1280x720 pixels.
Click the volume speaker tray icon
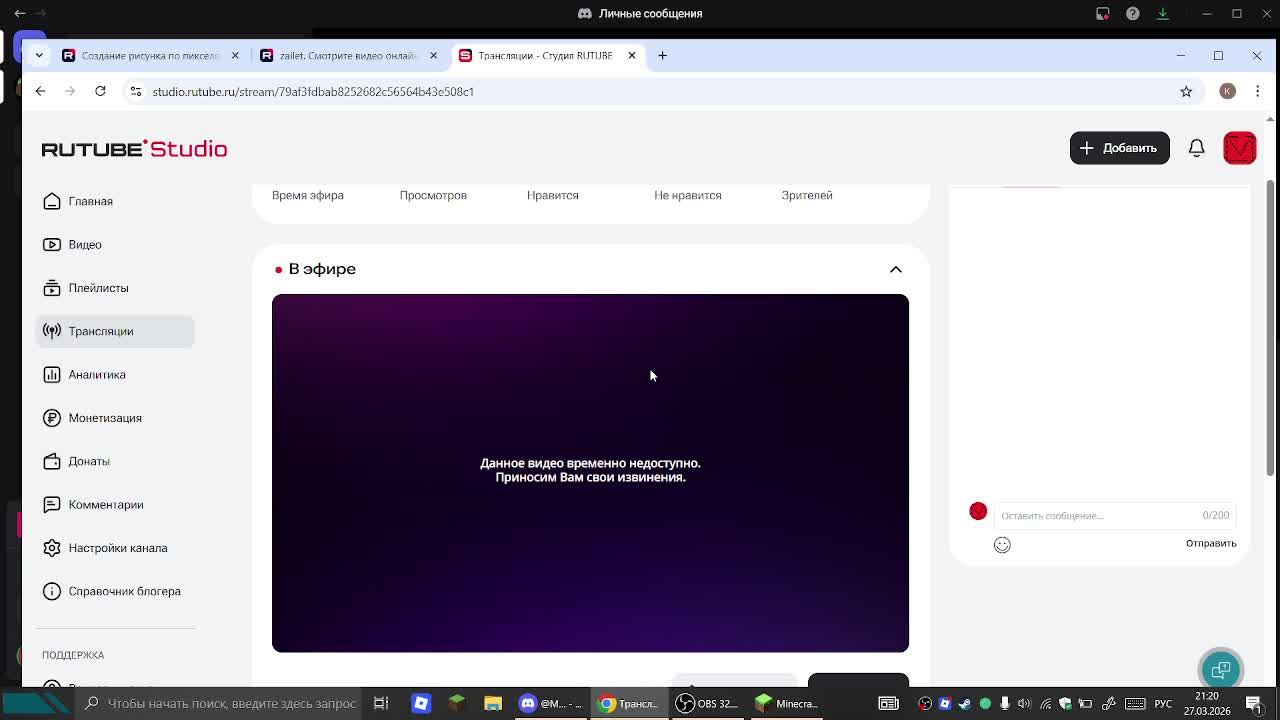tap(1025, 703)
